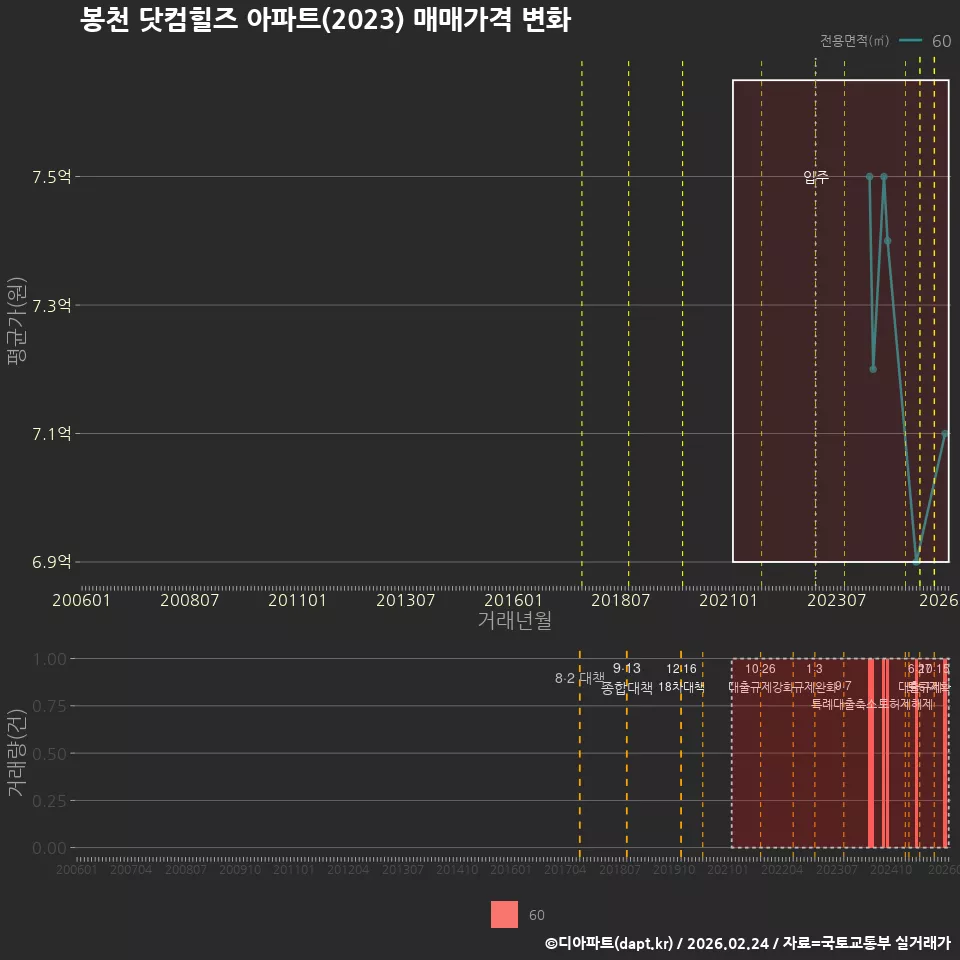Click the 1·3 policy marker label

tap(814, 669)
